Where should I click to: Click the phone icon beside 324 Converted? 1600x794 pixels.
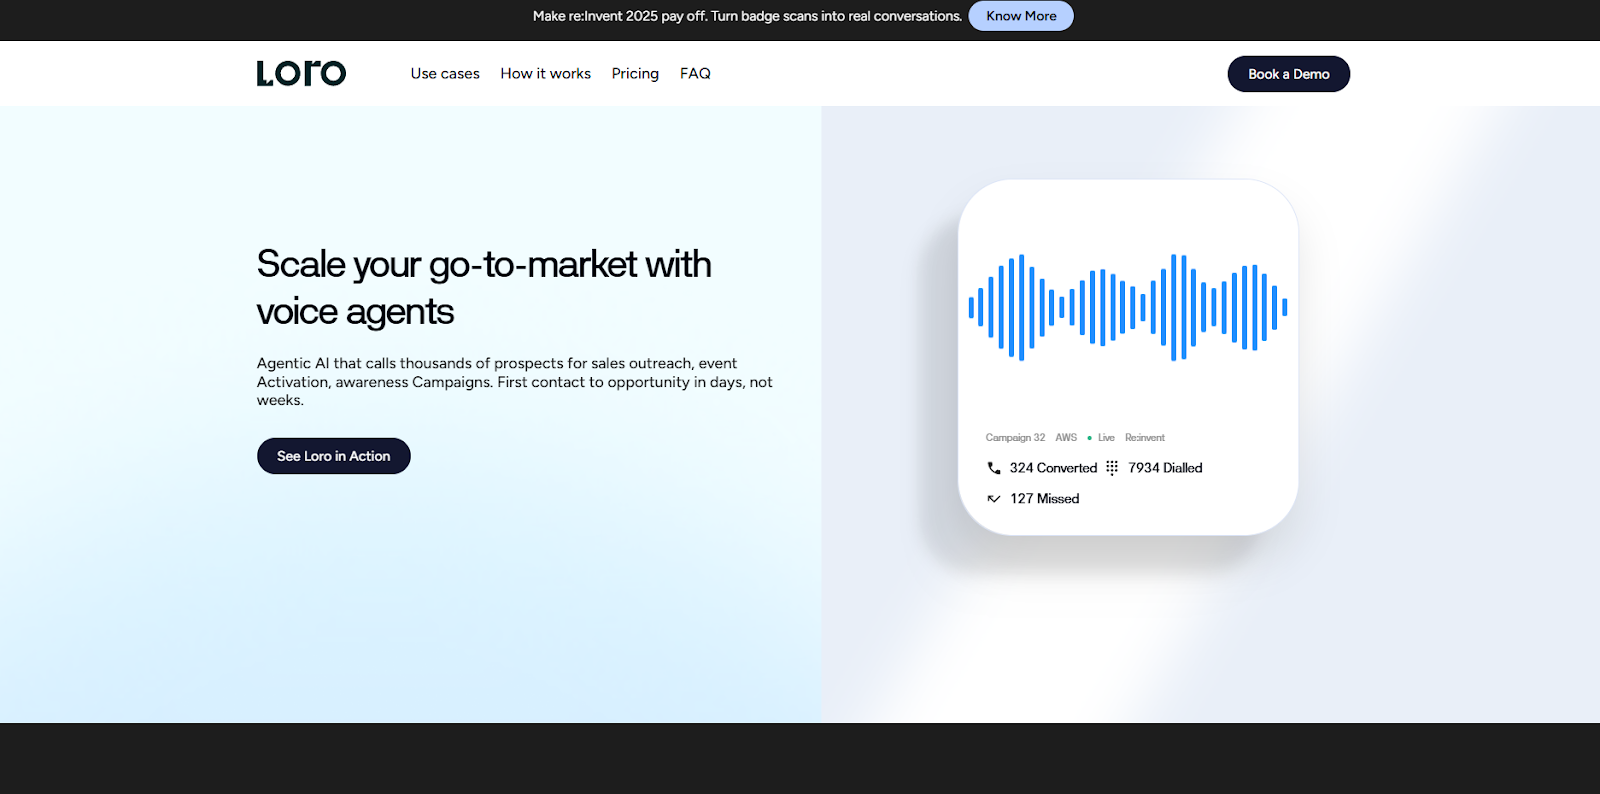(x=994, y=468)
